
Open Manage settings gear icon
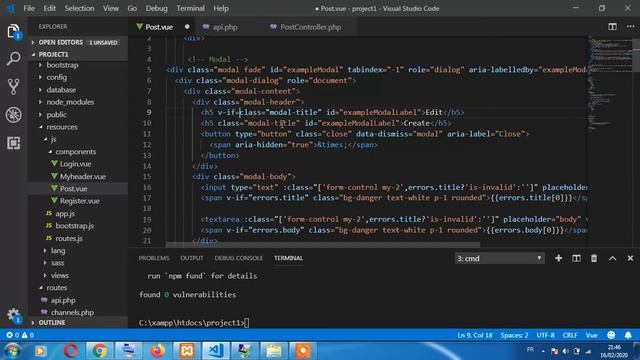pyautogui.click(x=13, y=315)
